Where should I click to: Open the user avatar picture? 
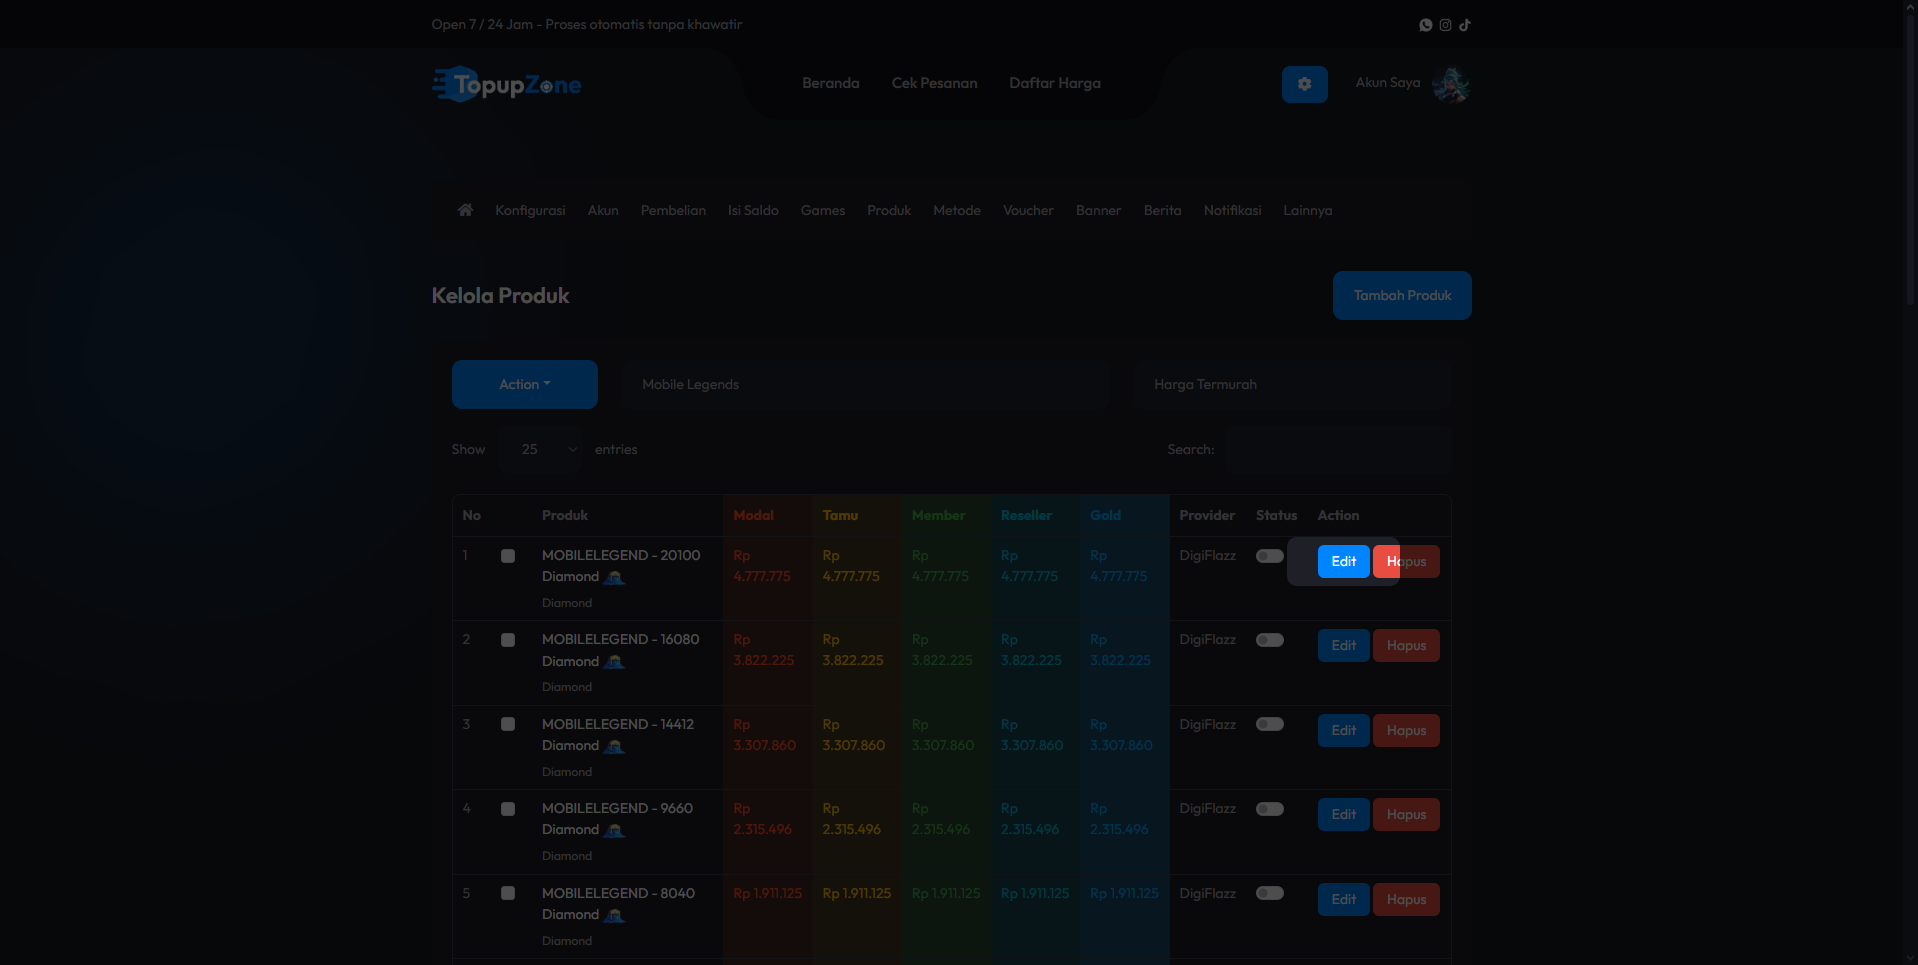click(1451, 84)
